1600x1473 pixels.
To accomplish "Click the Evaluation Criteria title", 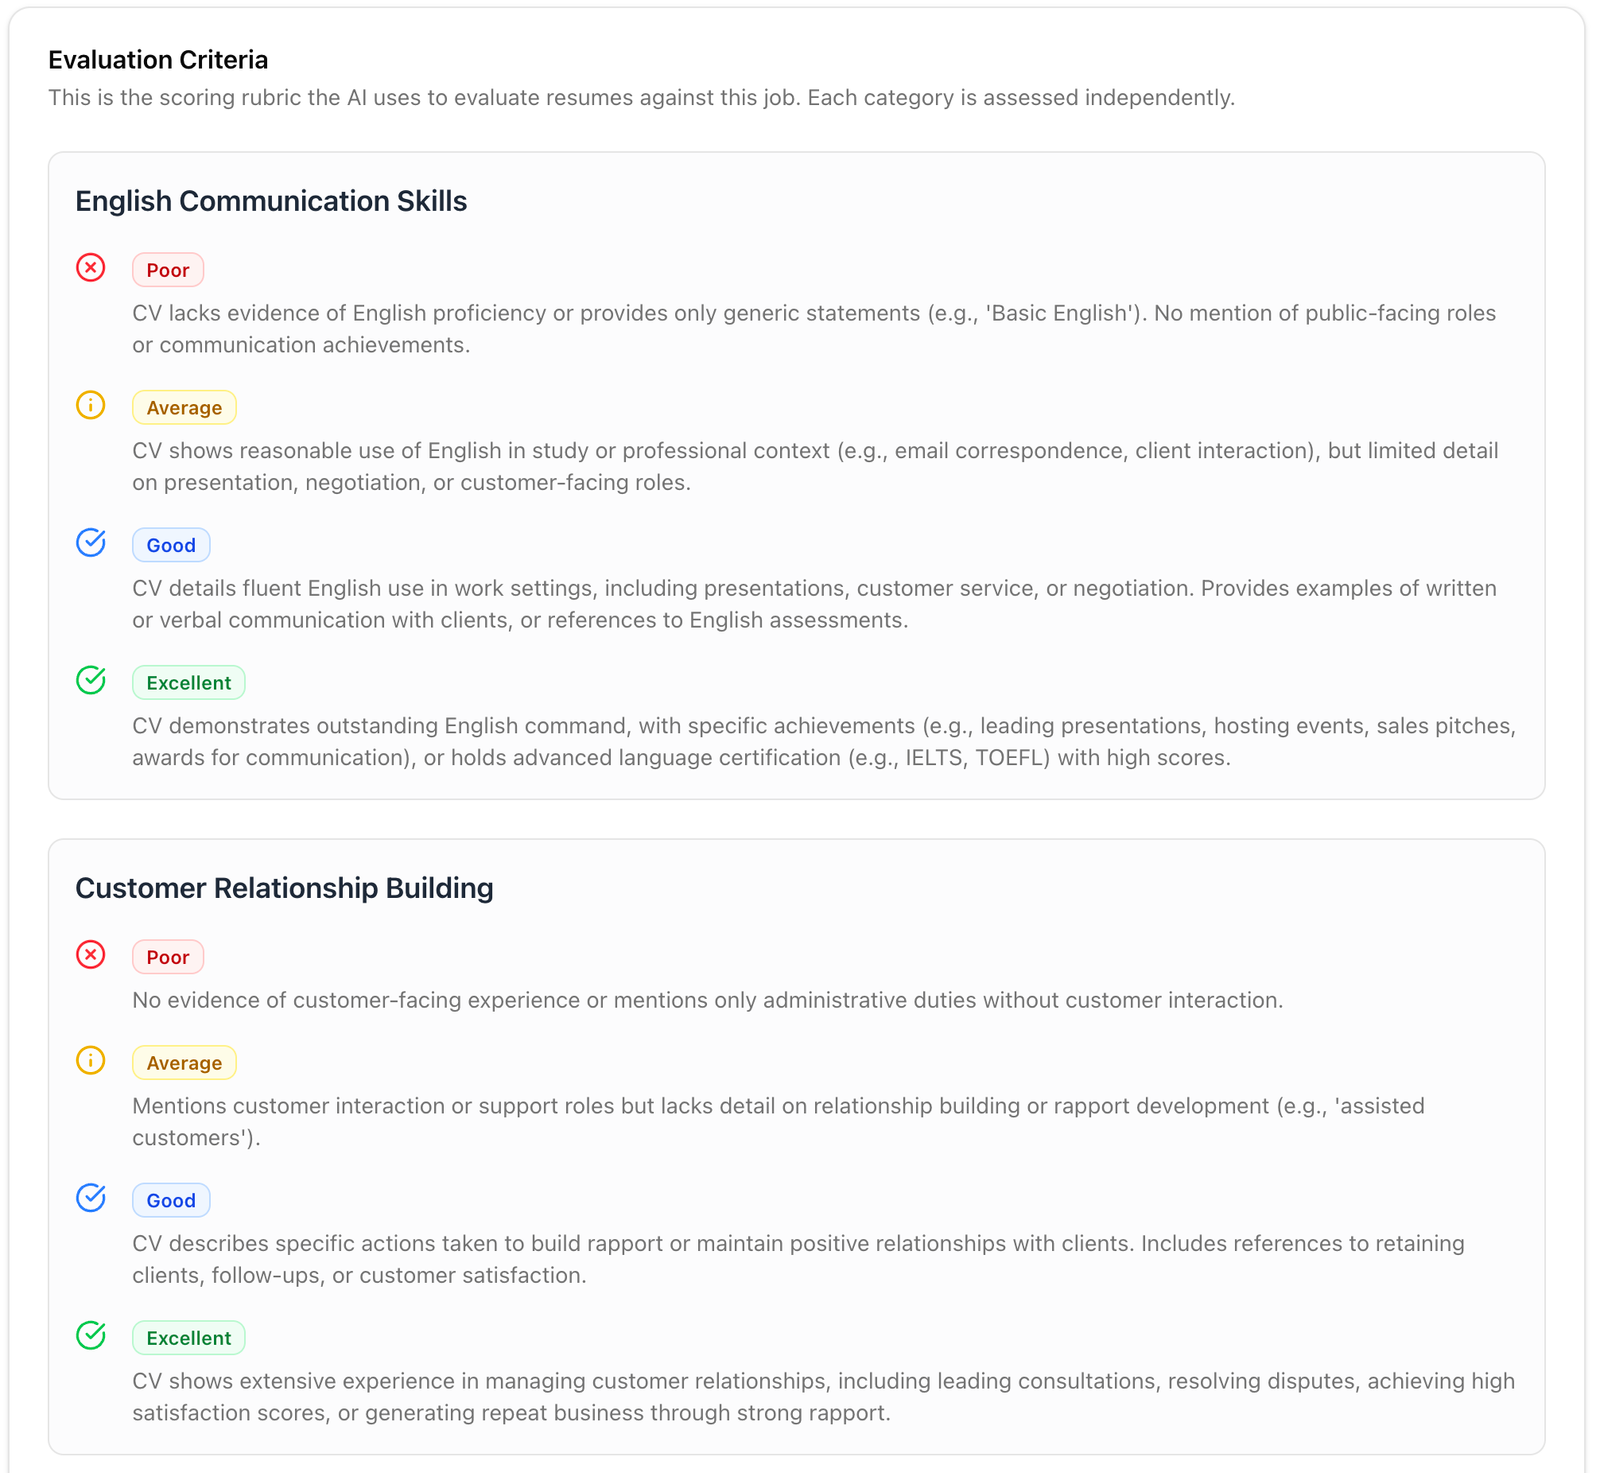I will pyautogui.click(x=158, y=60).
